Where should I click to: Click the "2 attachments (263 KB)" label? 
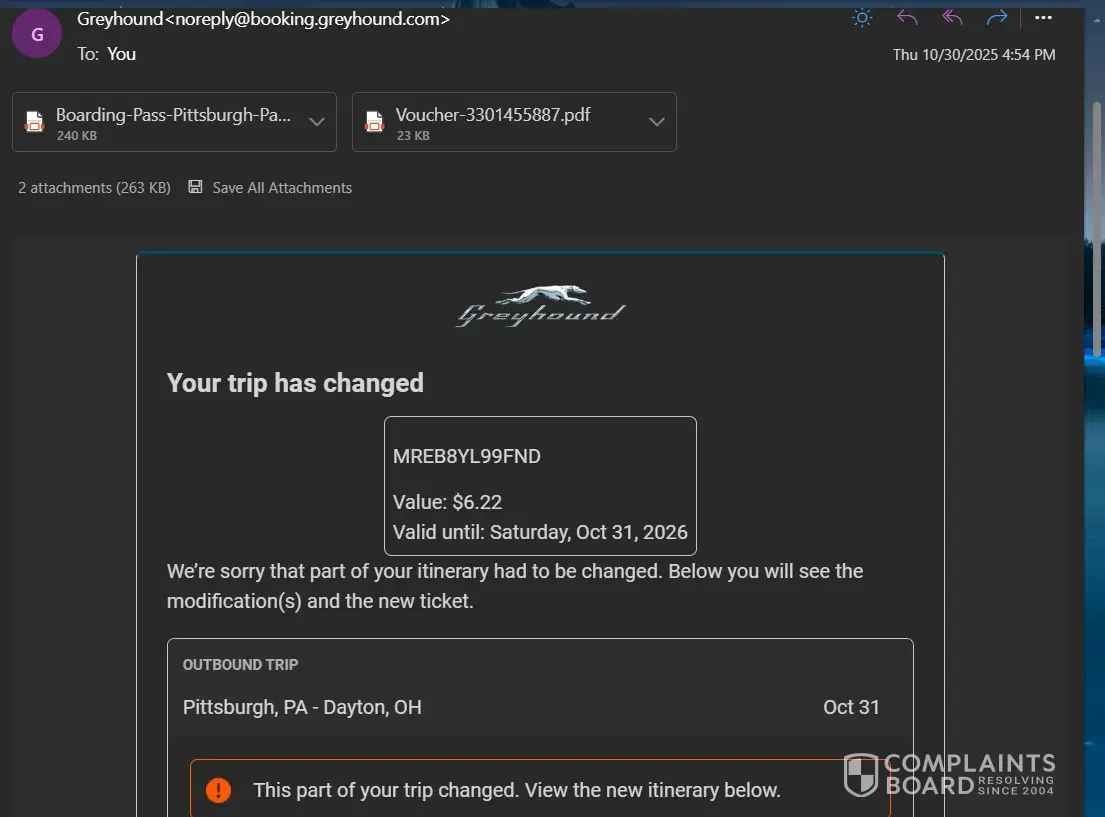94,188
